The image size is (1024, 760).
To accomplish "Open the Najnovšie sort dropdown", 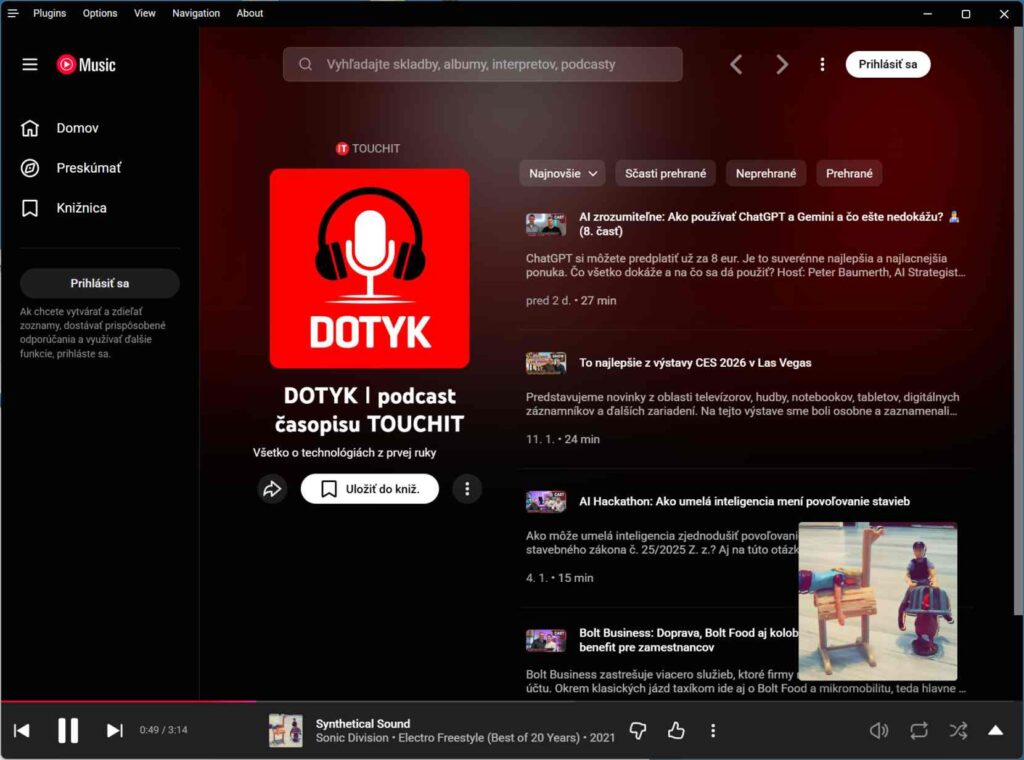I will [561, 173].
